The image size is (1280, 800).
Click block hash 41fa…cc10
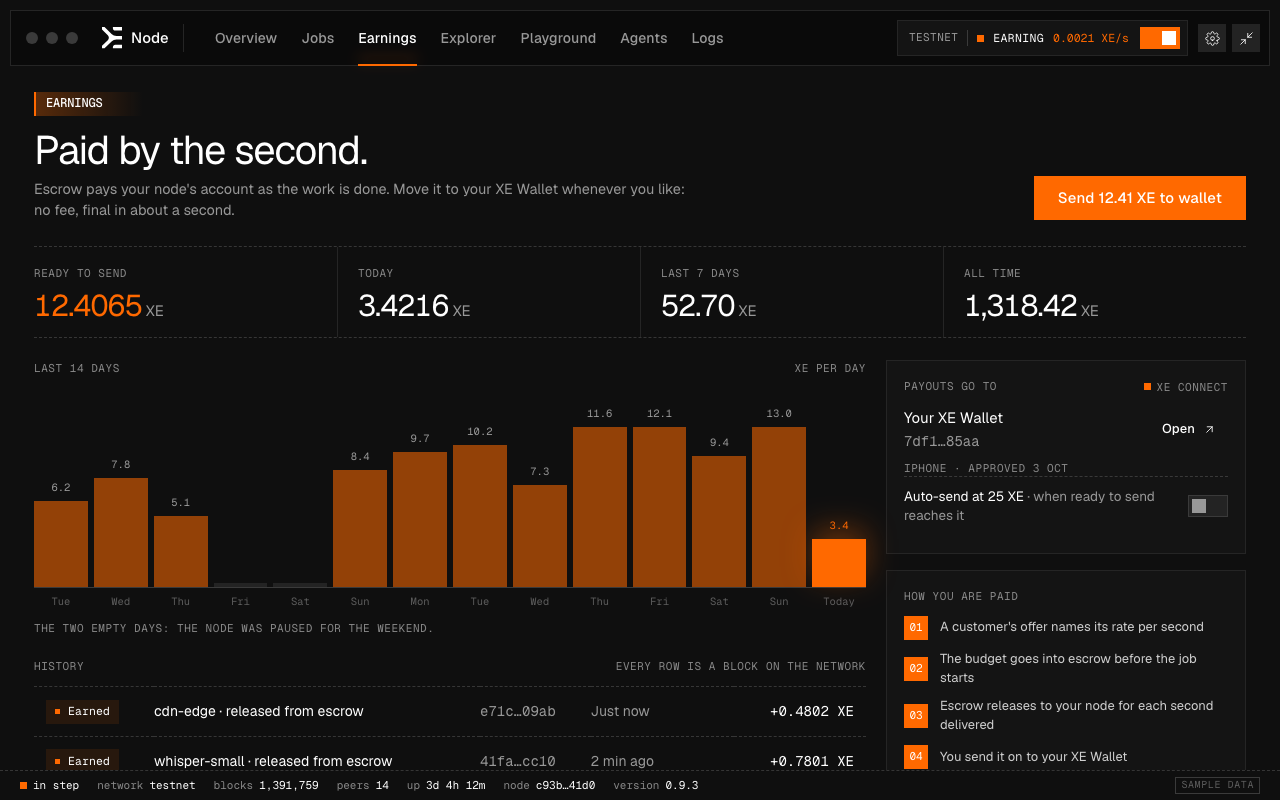(518, 761)
